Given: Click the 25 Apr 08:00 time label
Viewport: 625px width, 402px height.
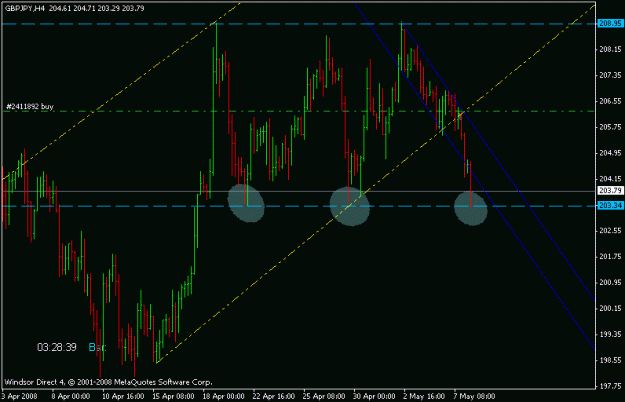Looking at the screenshot, I should pyautogui.click(x=324, y=396).
